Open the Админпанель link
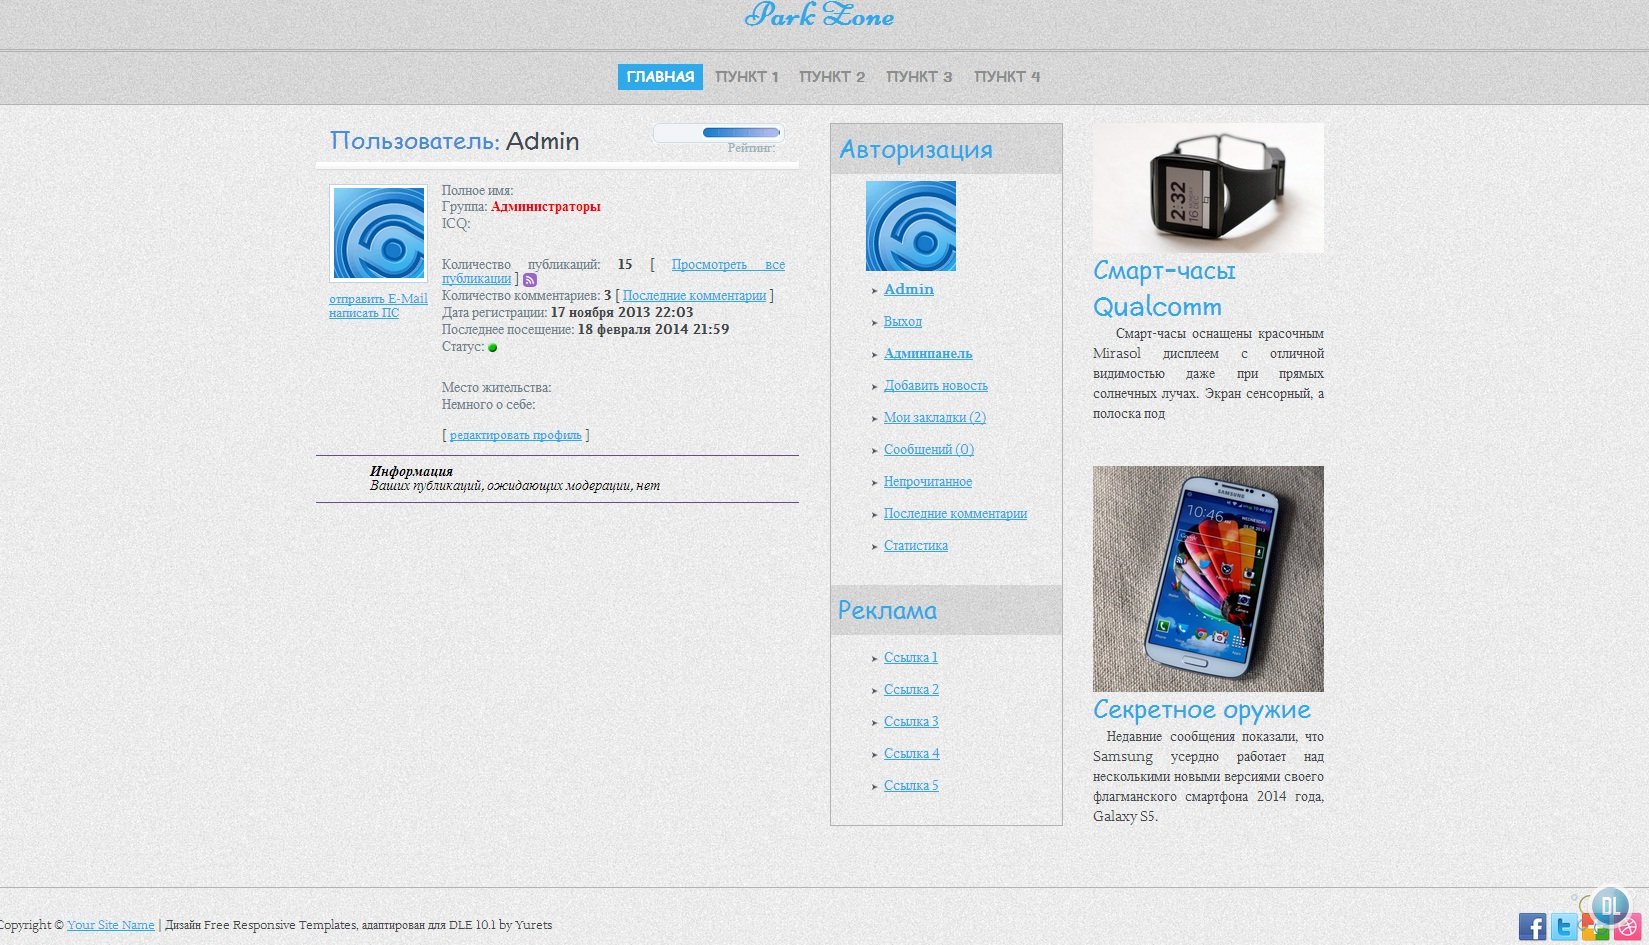1649x945 pixels. (927, 354)
